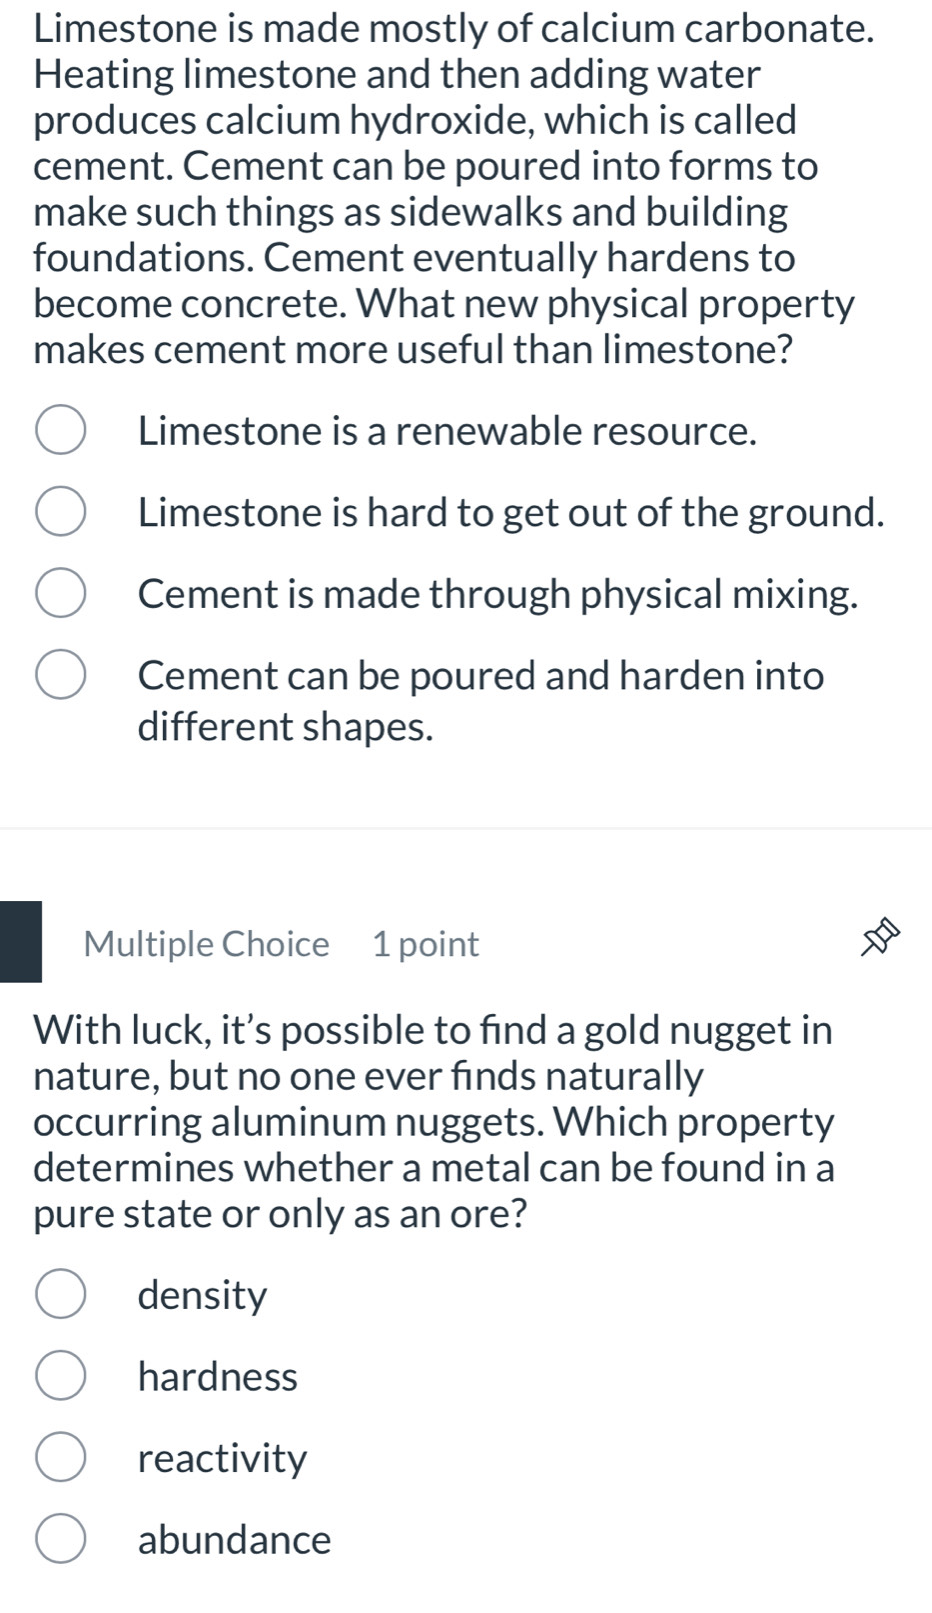Click the 'density' answer text
The height and width of the screenshot is (1613, 932).
coord(202,1296)
